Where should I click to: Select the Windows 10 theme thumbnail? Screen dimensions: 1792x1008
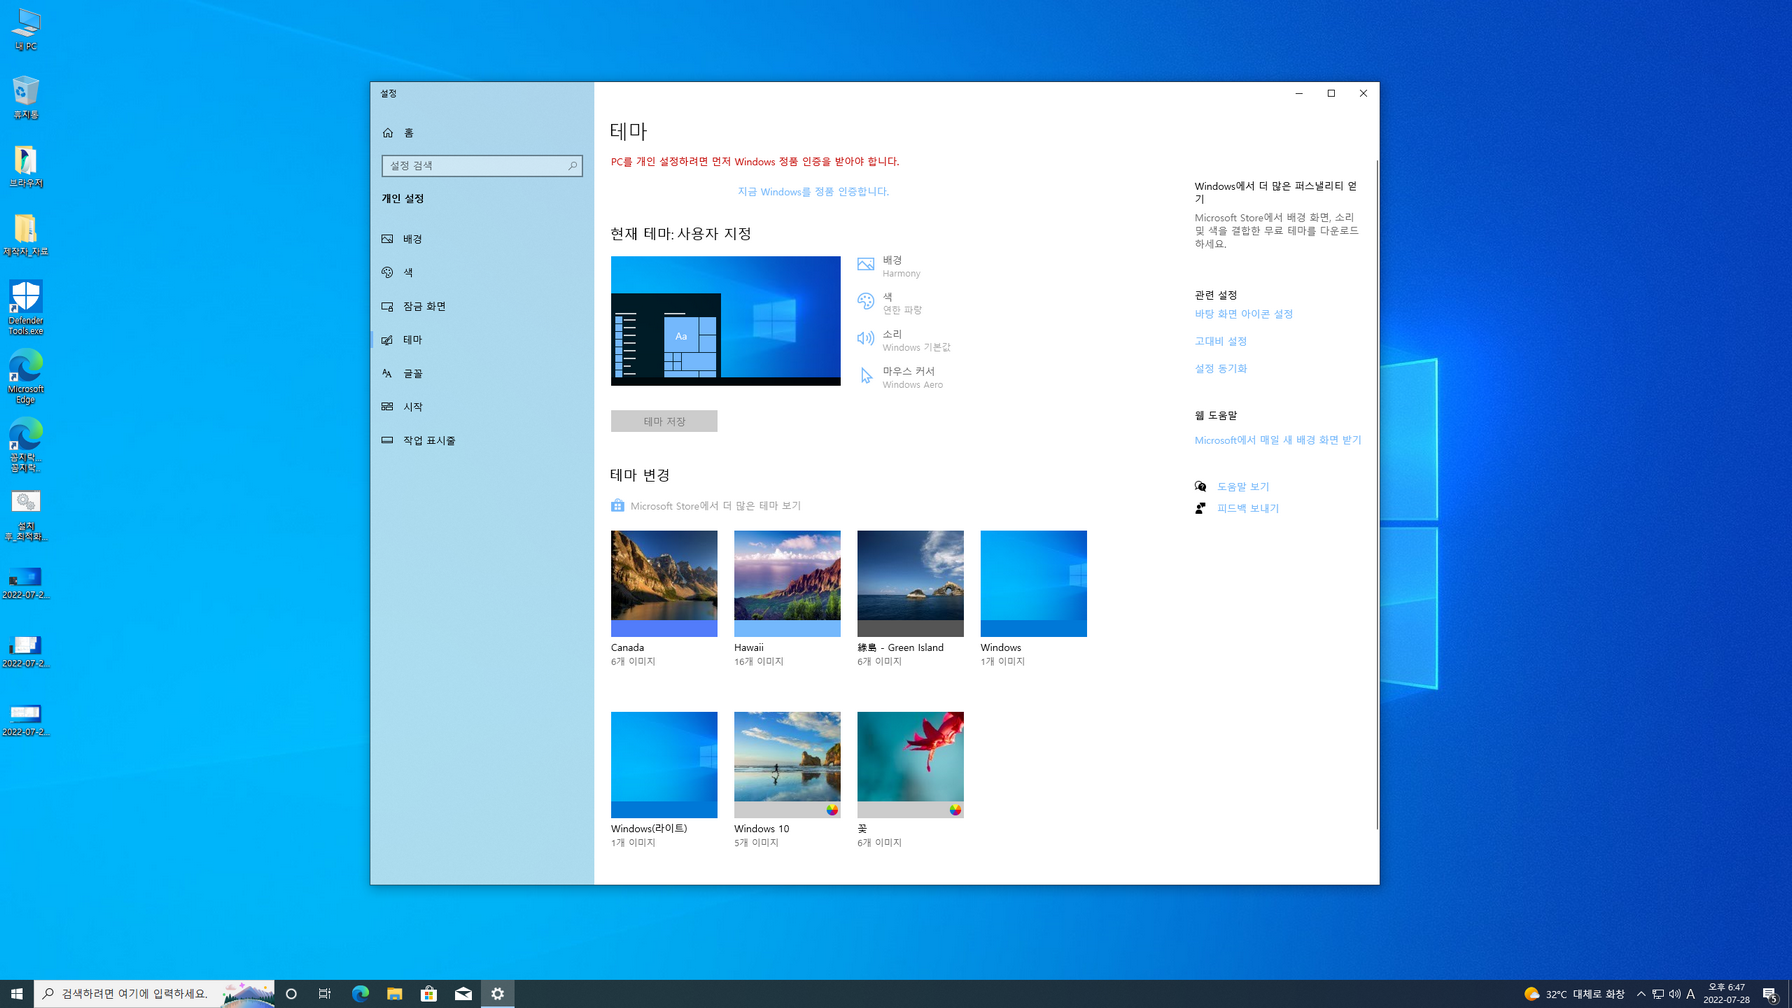click(x=787, y=765)
